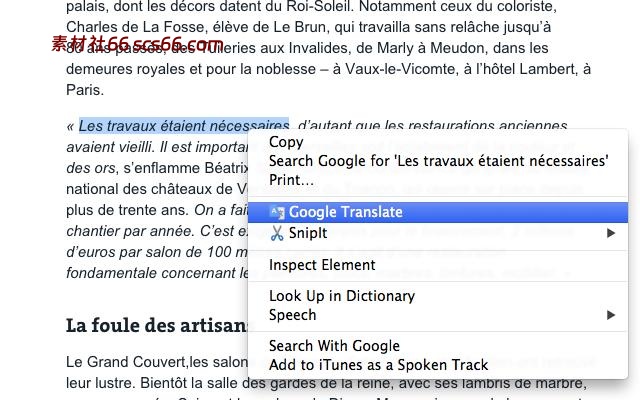Click the SnipIt menu item label
640x400 pixels.
pyautogui.click(x=308, y=233)
